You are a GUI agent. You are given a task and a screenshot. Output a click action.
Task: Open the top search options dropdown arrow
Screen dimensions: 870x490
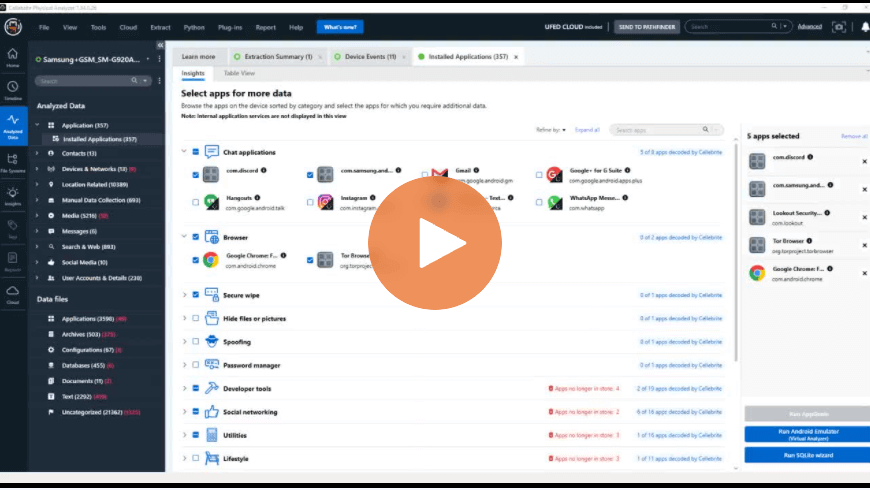click(x=785, y=26)
